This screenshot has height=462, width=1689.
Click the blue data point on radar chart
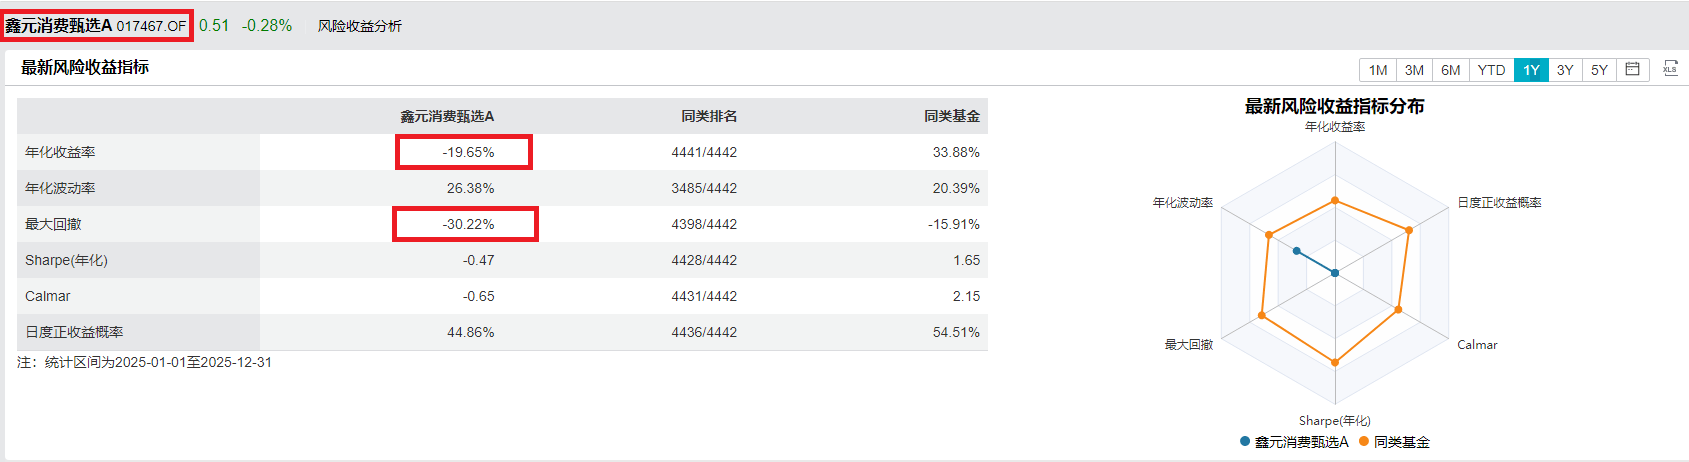1296,250
